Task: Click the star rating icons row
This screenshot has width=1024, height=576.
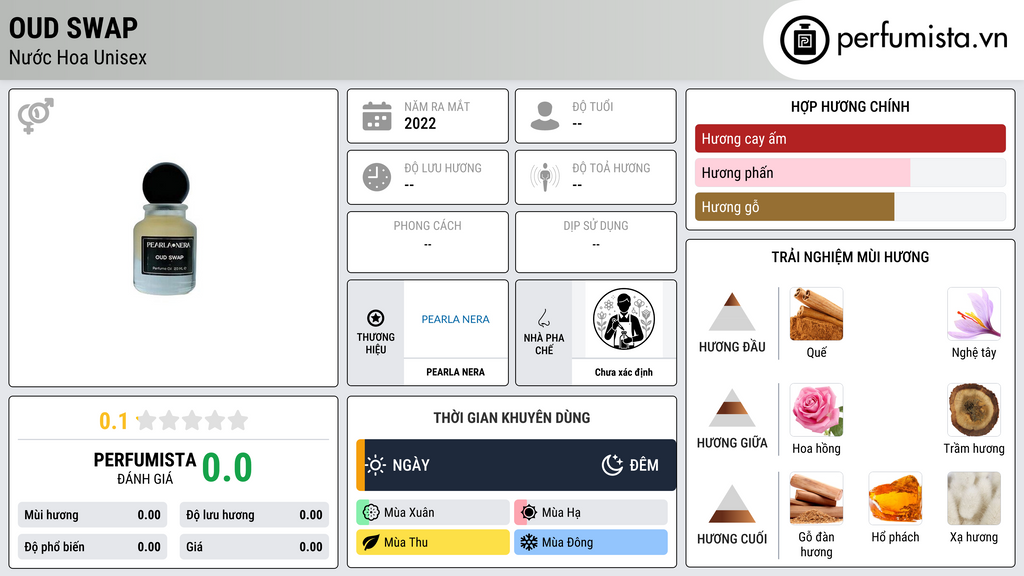Action: (x=192, y=420)
